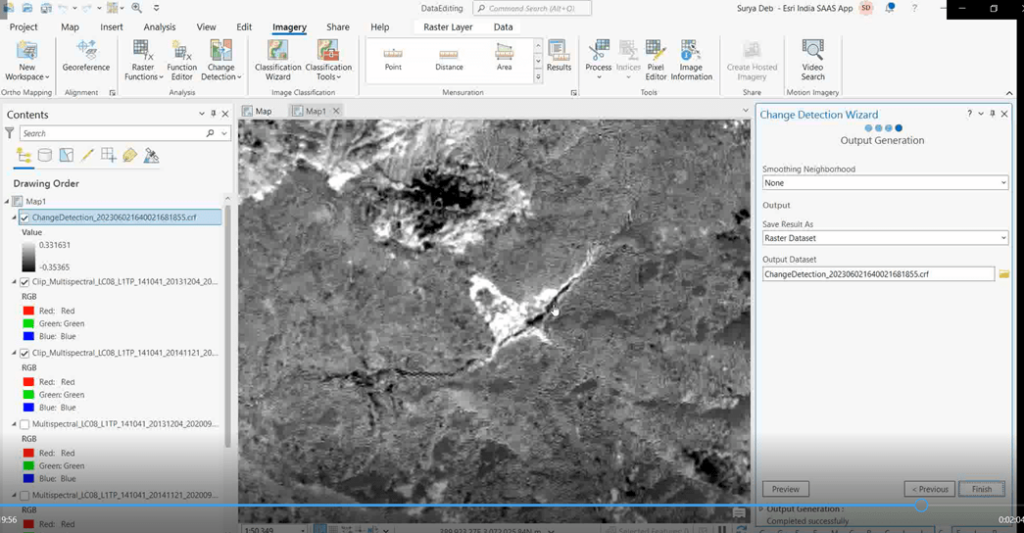Collapse Clip_Multispectral 20131204 layer legend
This screenshot has height=533, width=1024.
(14, 282)
